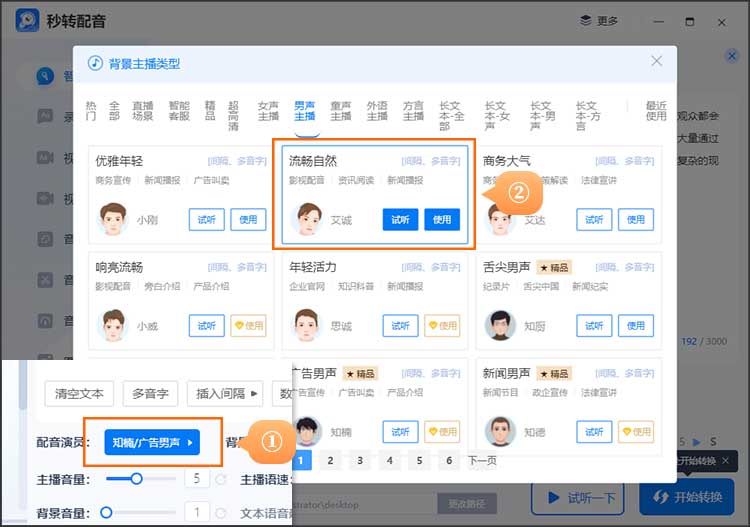
Task: Click the 精品 star badge on 舌尖男声
Action: pos(554,268)
